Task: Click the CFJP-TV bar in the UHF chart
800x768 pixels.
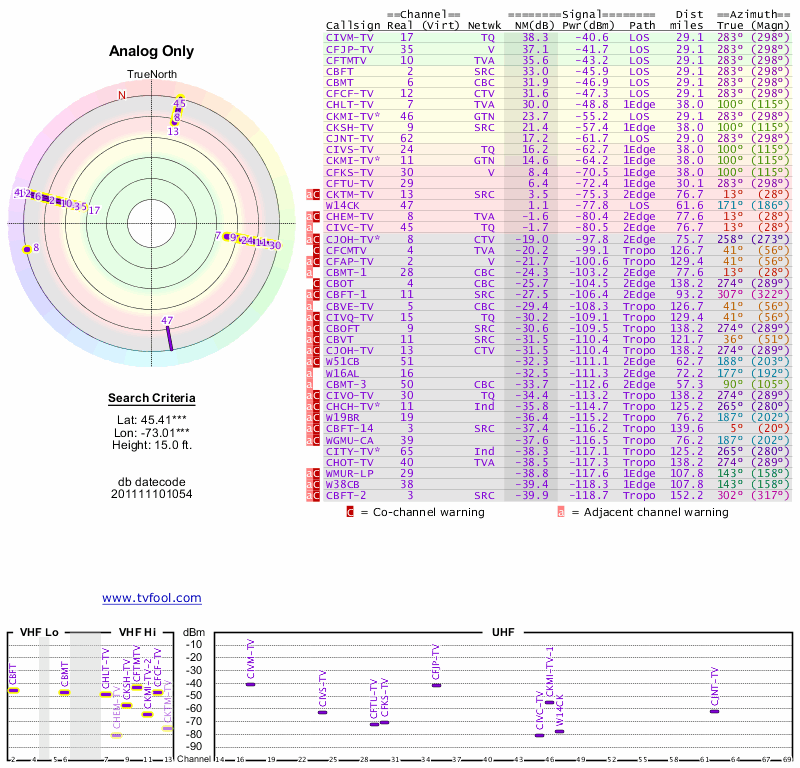Action: pyautogui.click(x=436, y=685)
